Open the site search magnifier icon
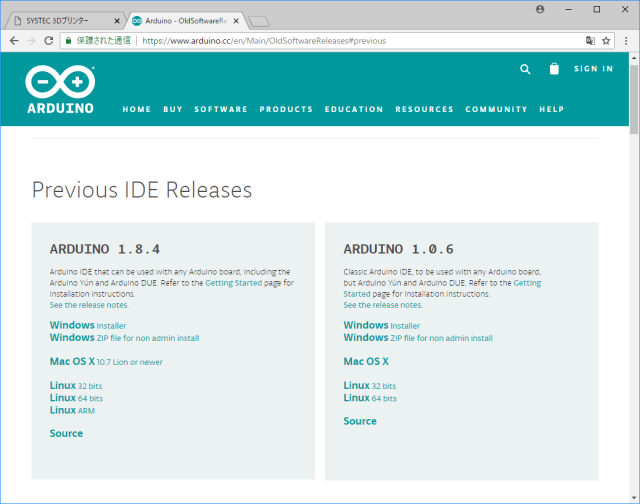Image resolution: width=640 pixels, height=504 pixels. pos(525,69)
